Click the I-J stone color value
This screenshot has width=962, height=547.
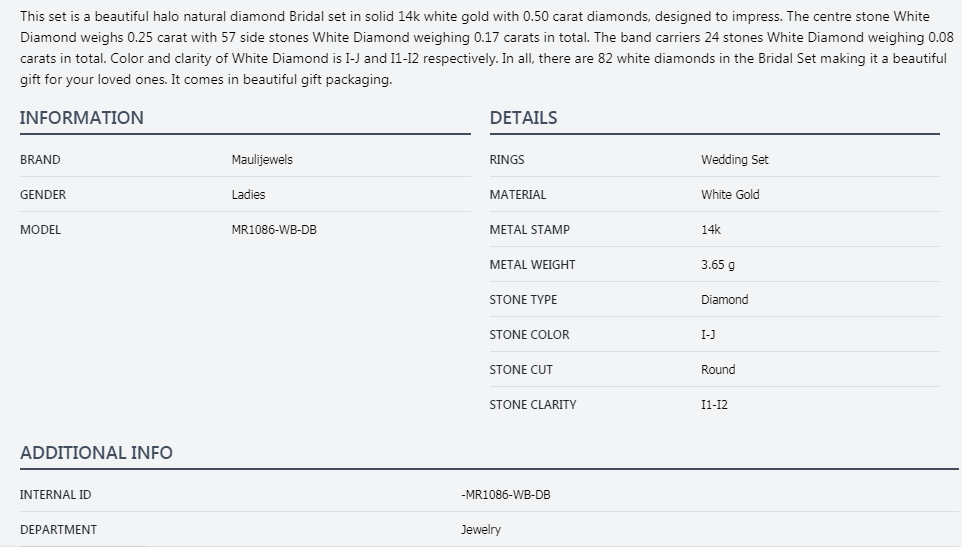click(x=708, y=335)
